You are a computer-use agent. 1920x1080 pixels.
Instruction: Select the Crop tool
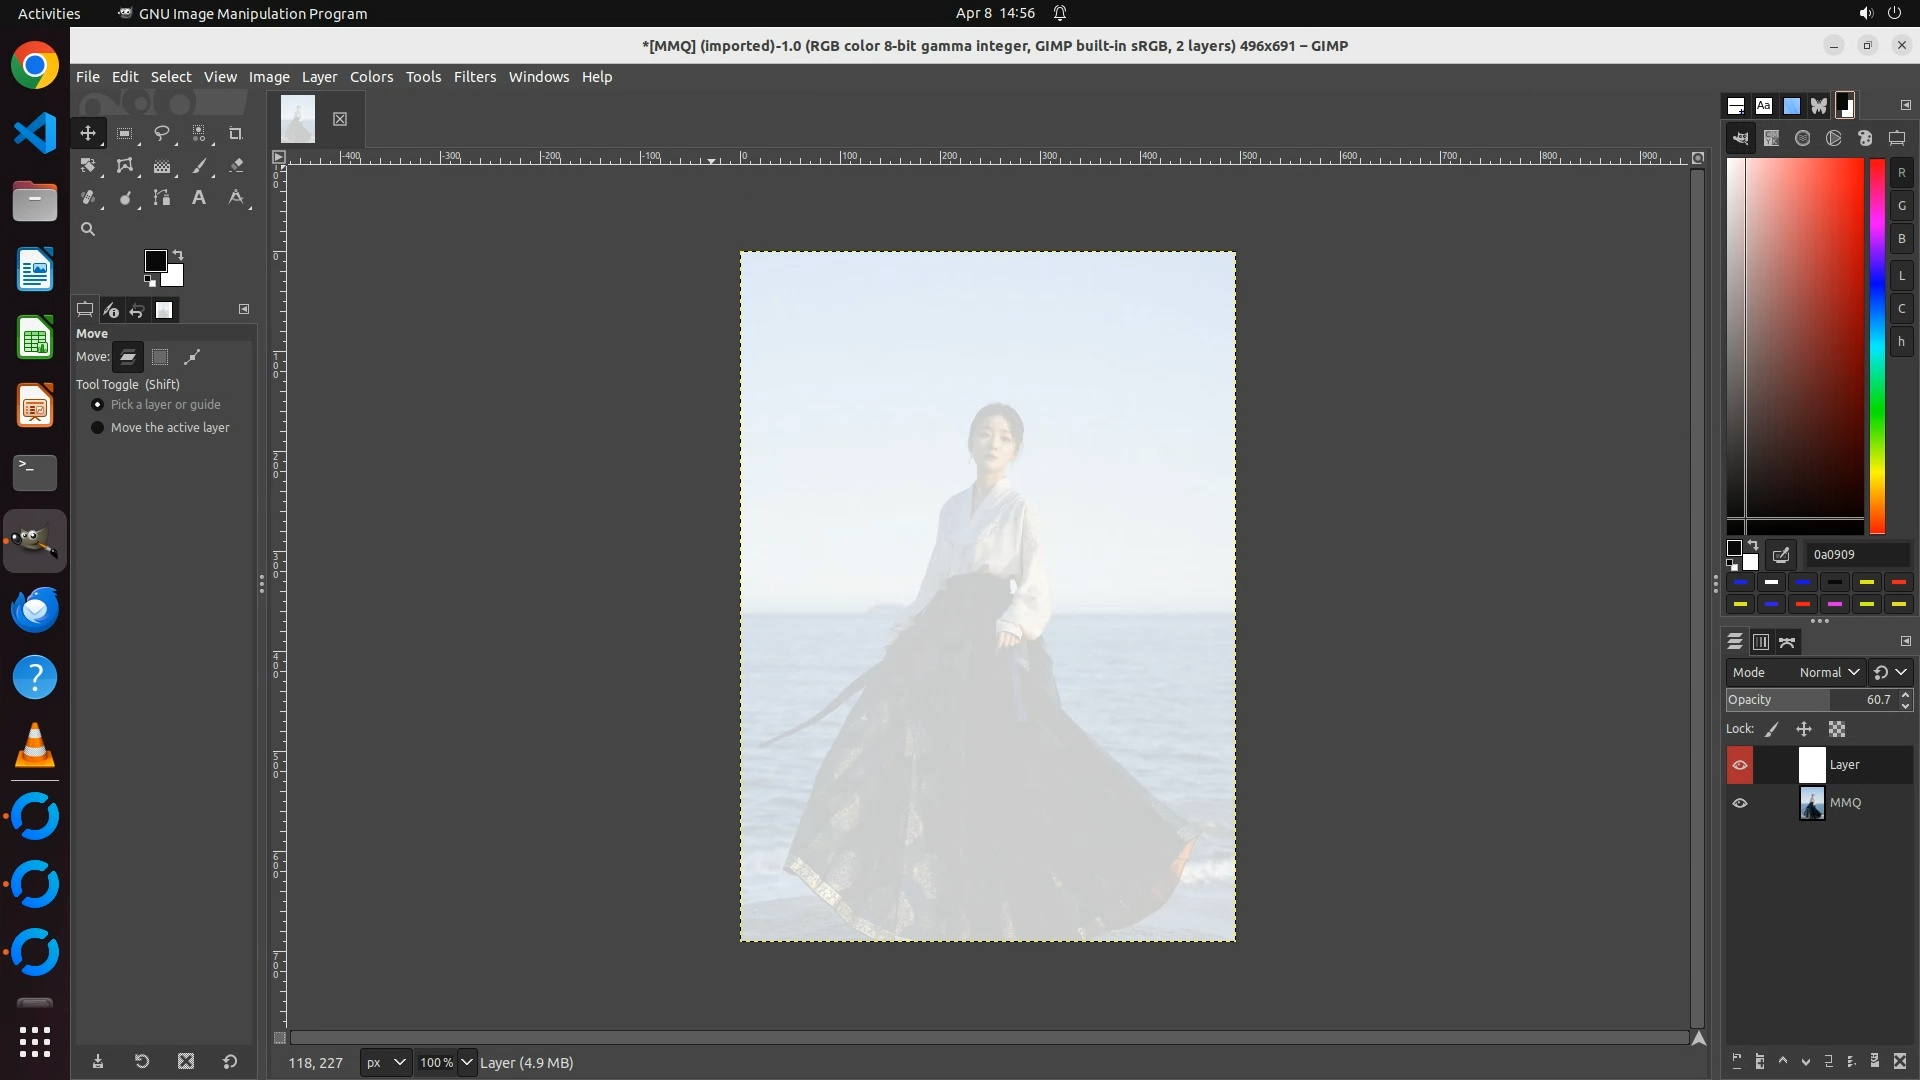[236, 134]
